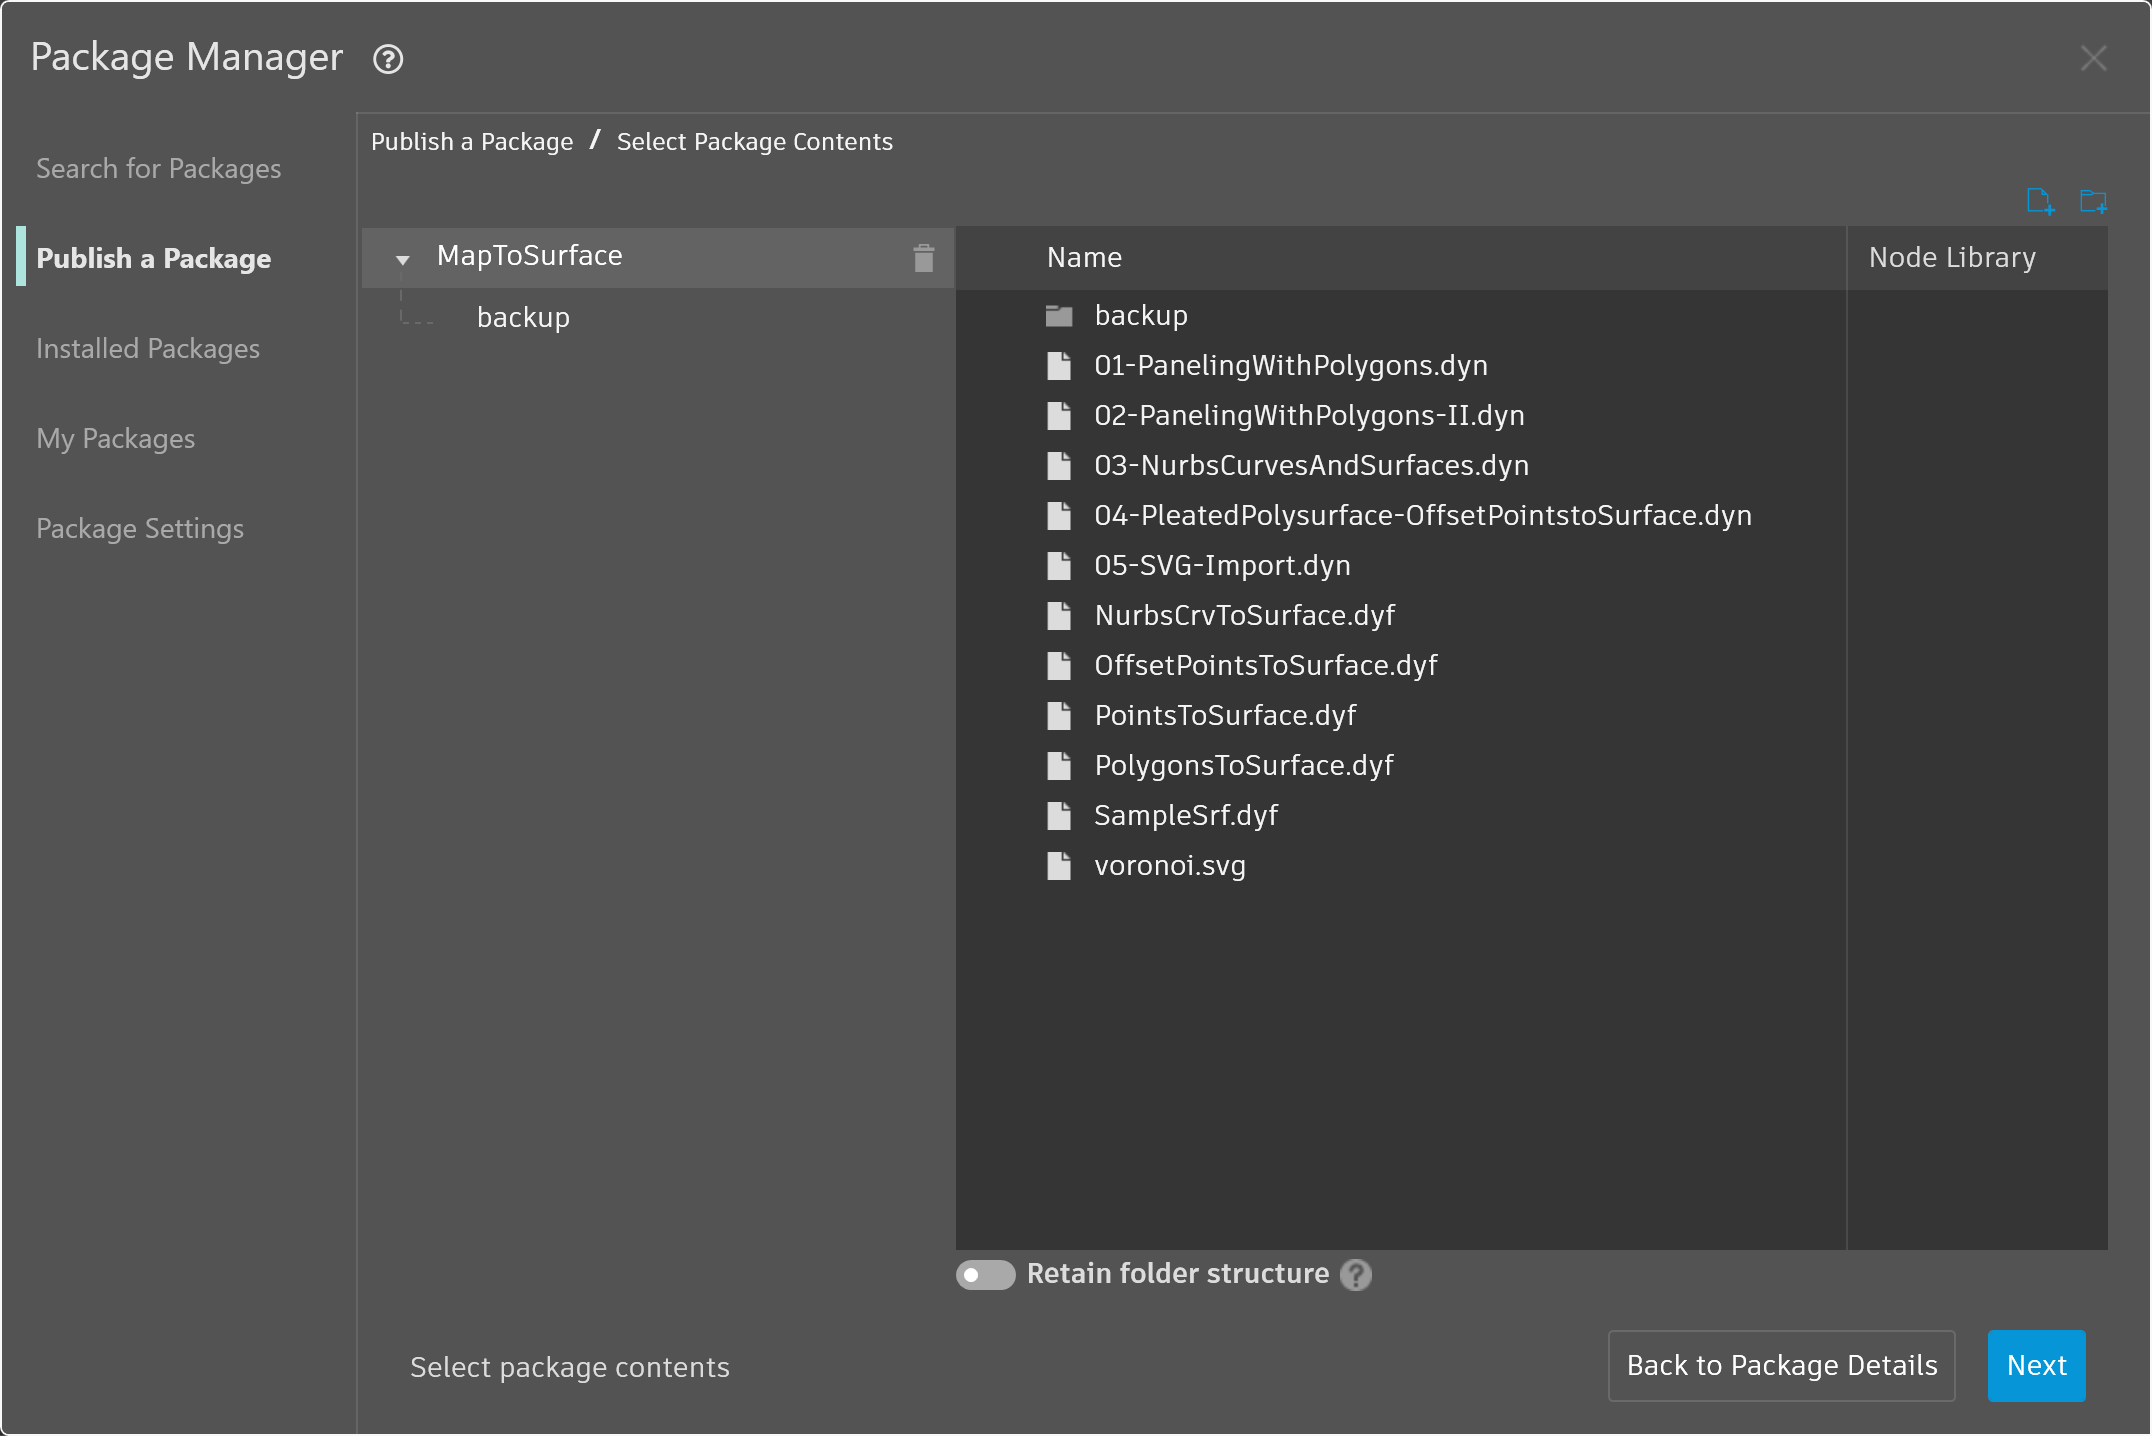Image resolution: width=2152 pixels, height=1436 pixels.
Task: Select 03-NurbsCurvesAndSurfaces.dyn file row
Action: [x=1311, y=465]
